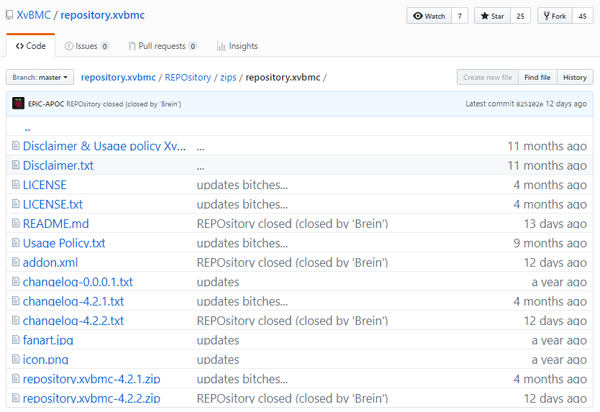Open latest commit 825102e

coord(530,104)
